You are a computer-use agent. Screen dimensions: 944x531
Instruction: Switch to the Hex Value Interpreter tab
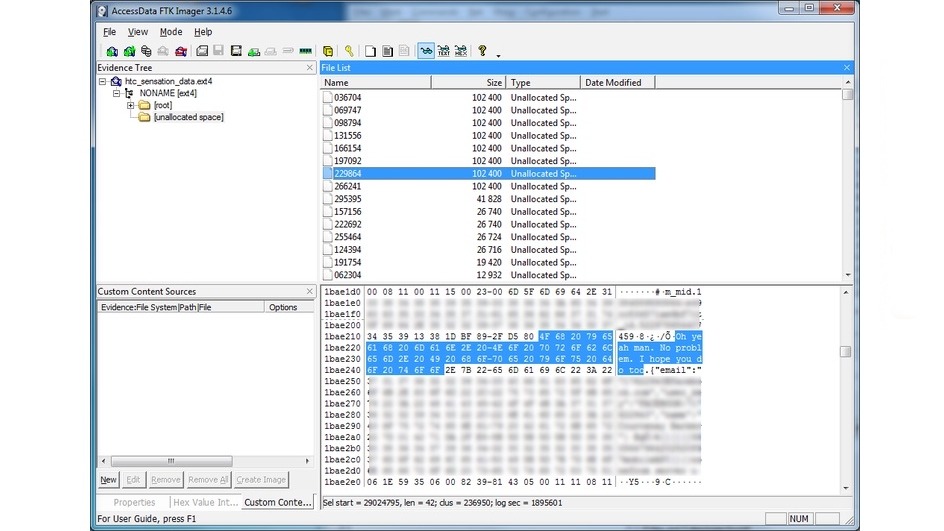click(203, 502)
